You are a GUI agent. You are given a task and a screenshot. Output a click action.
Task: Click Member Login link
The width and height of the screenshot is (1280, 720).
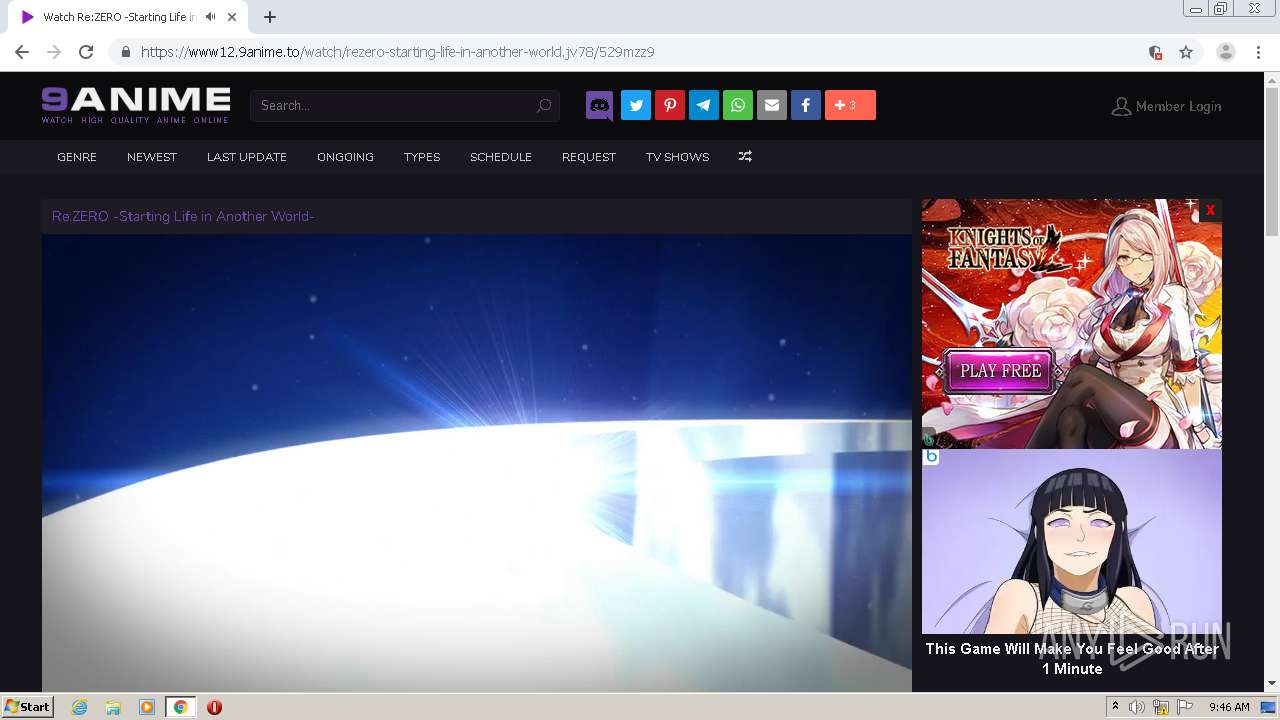1166,106
